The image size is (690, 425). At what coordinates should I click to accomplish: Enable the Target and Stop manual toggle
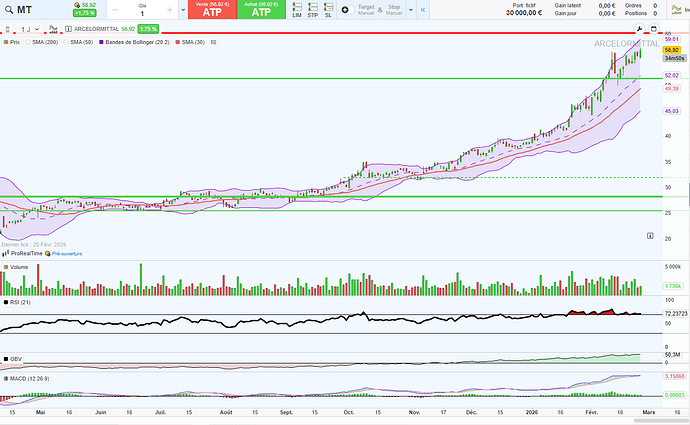tap(345, 10)
